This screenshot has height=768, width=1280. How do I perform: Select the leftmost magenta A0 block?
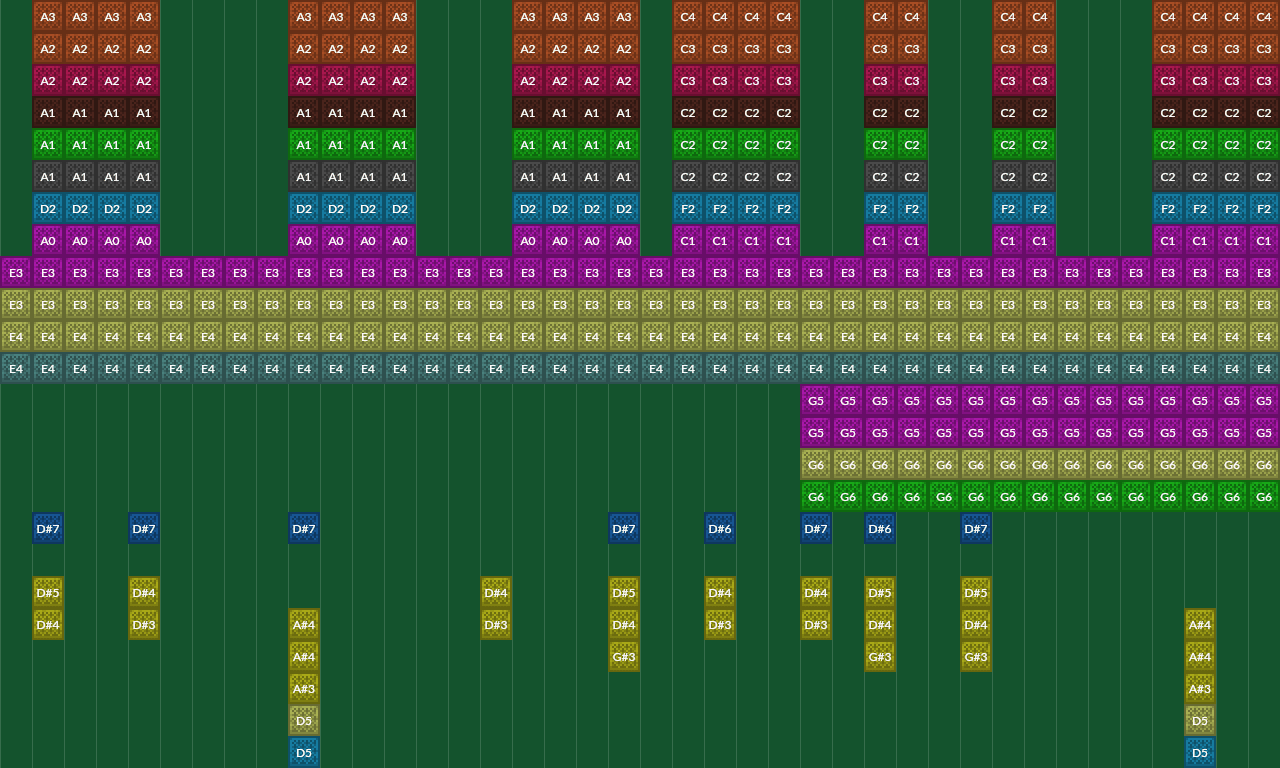click(48, 241)
